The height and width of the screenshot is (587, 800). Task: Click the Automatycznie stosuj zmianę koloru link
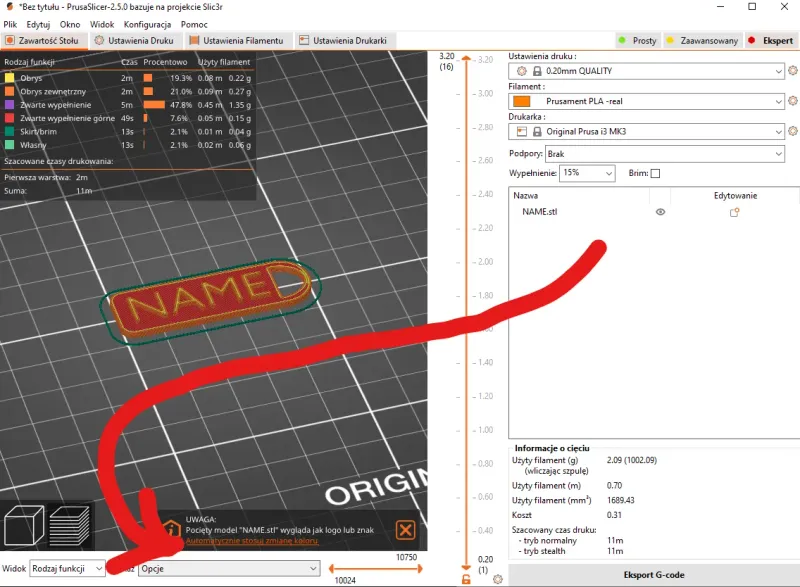tap(252, 541)
